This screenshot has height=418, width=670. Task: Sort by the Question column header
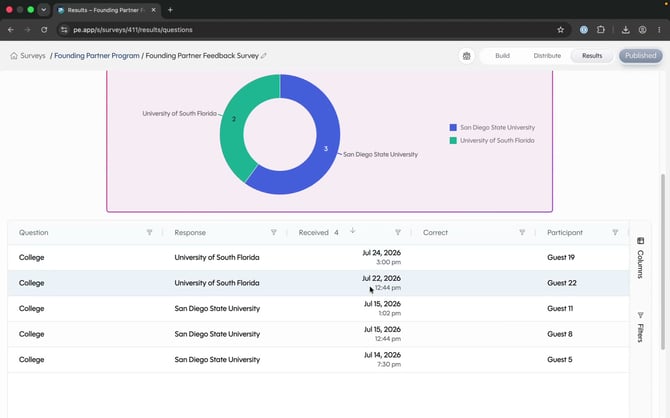(33, 233)
